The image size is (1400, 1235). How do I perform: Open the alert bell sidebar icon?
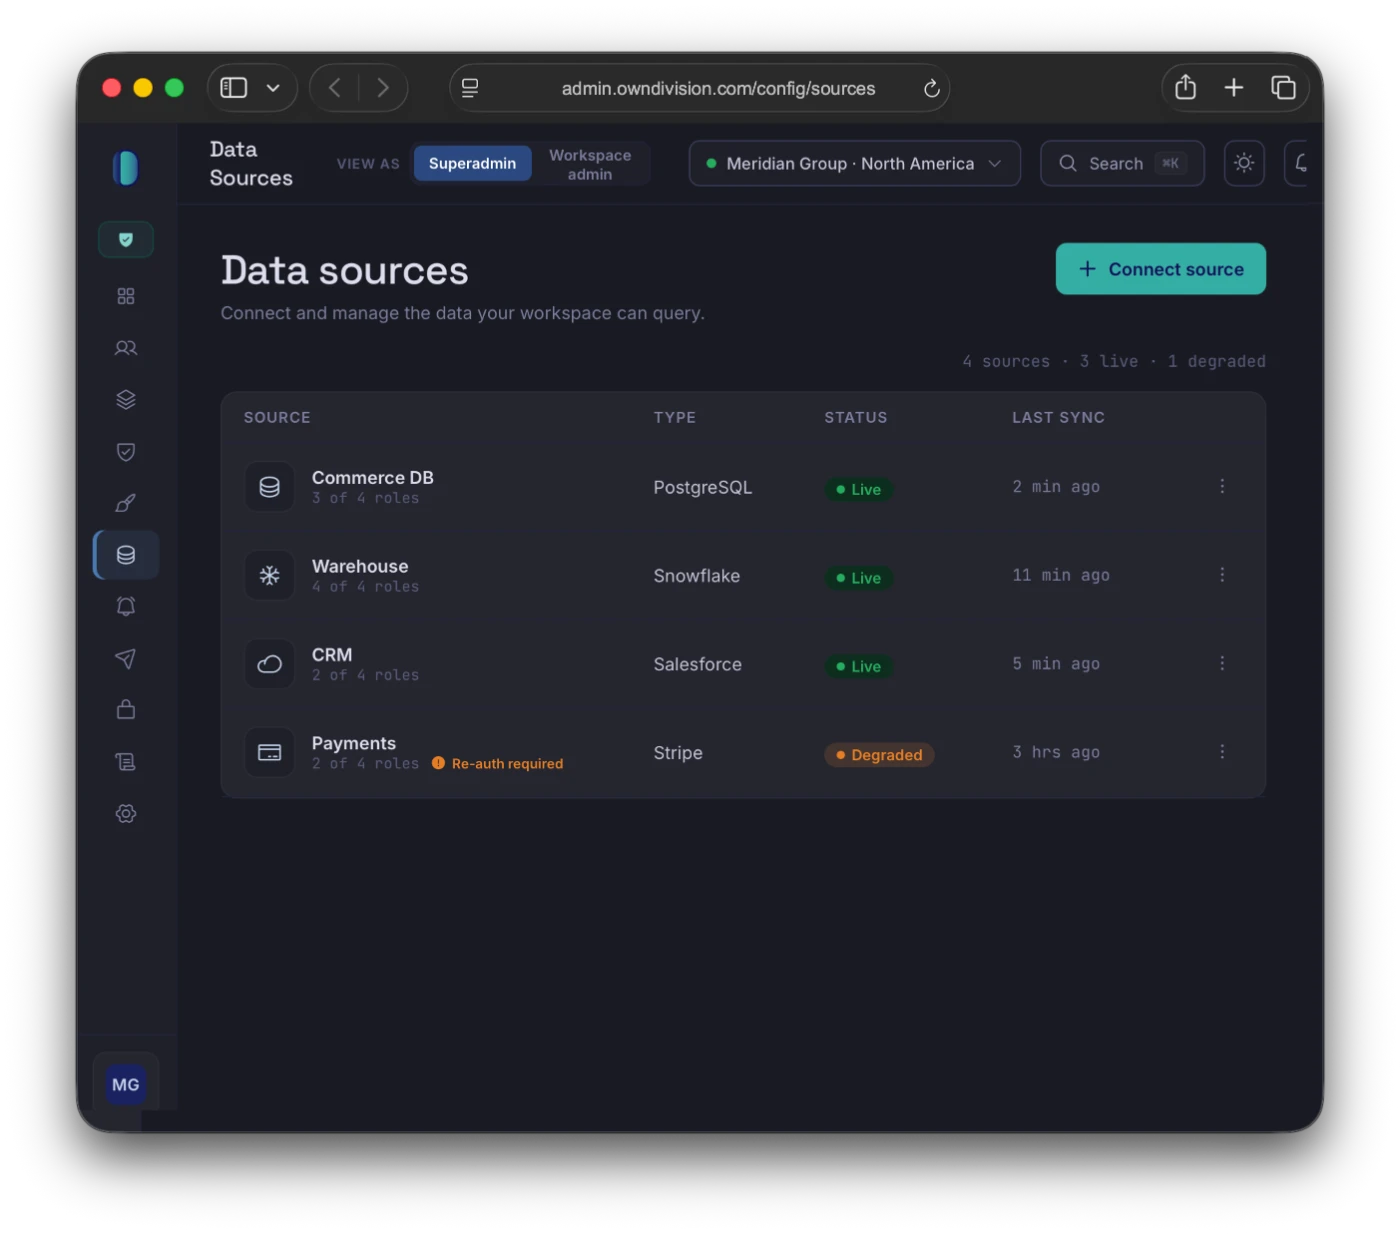126,607
